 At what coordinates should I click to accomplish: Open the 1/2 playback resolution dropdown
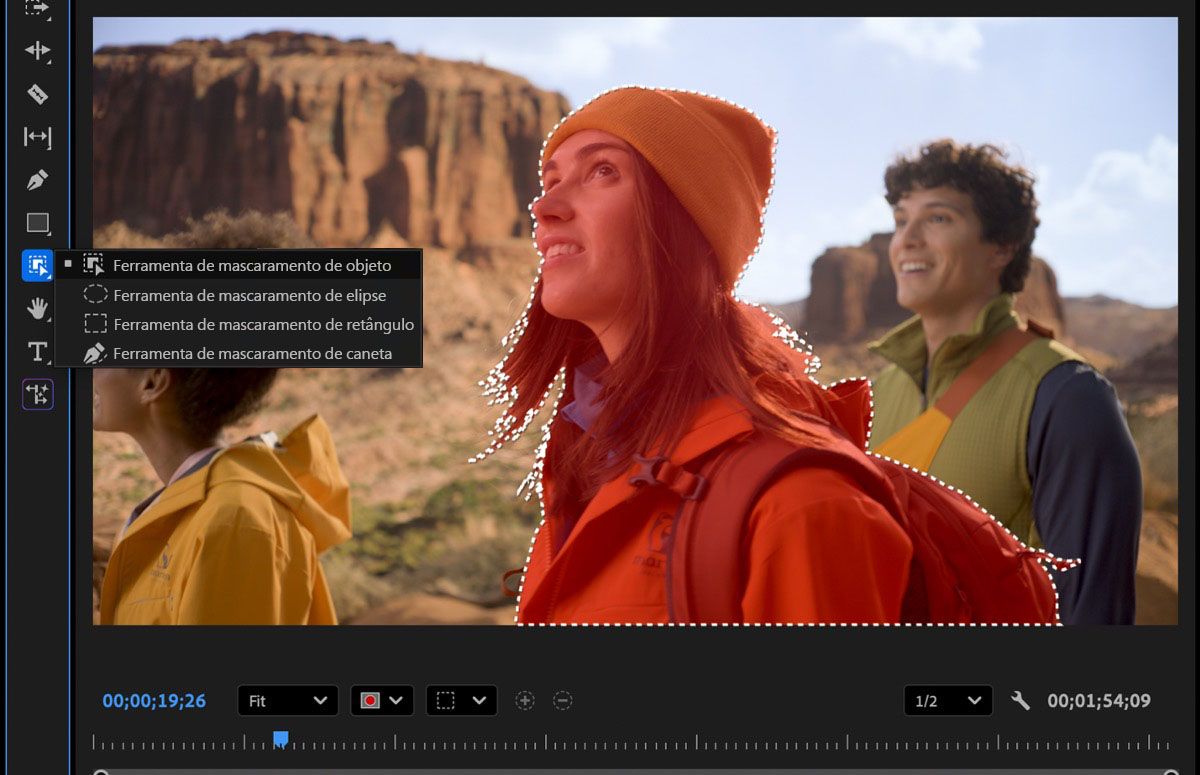click(948, 701)
